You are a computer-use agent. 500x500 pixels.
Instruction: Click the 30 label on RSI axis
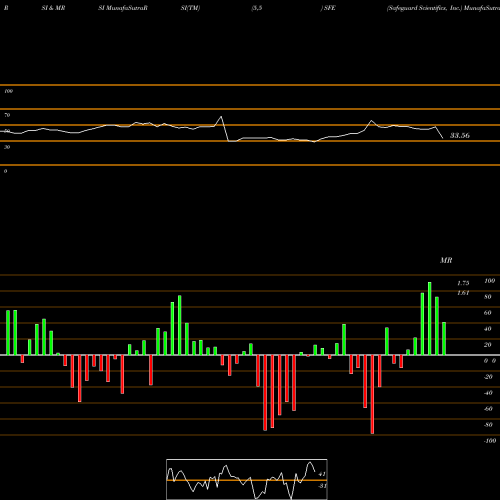[7, 147]
